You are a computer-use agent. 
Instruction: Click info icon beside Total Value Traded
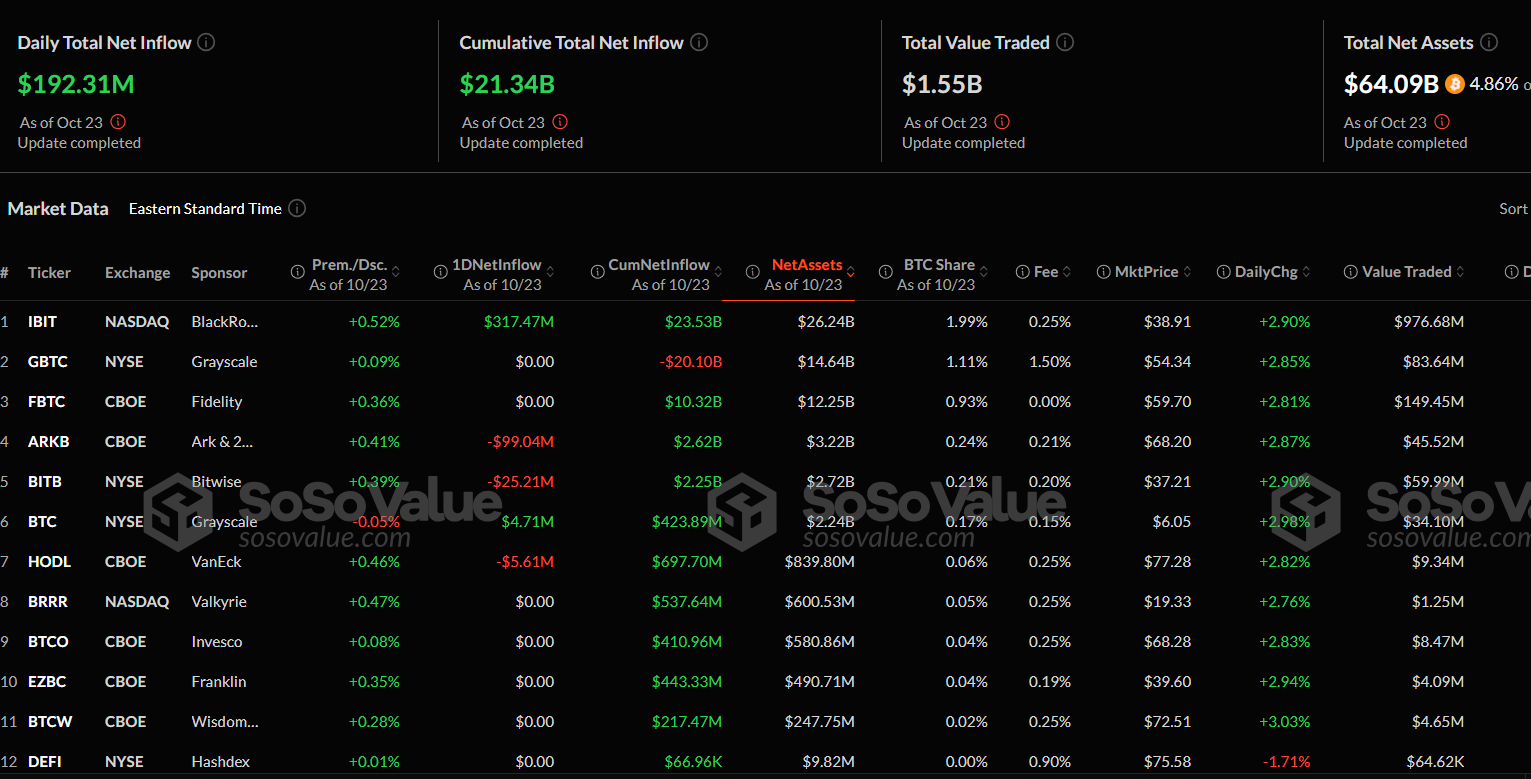pos(1065,42)
